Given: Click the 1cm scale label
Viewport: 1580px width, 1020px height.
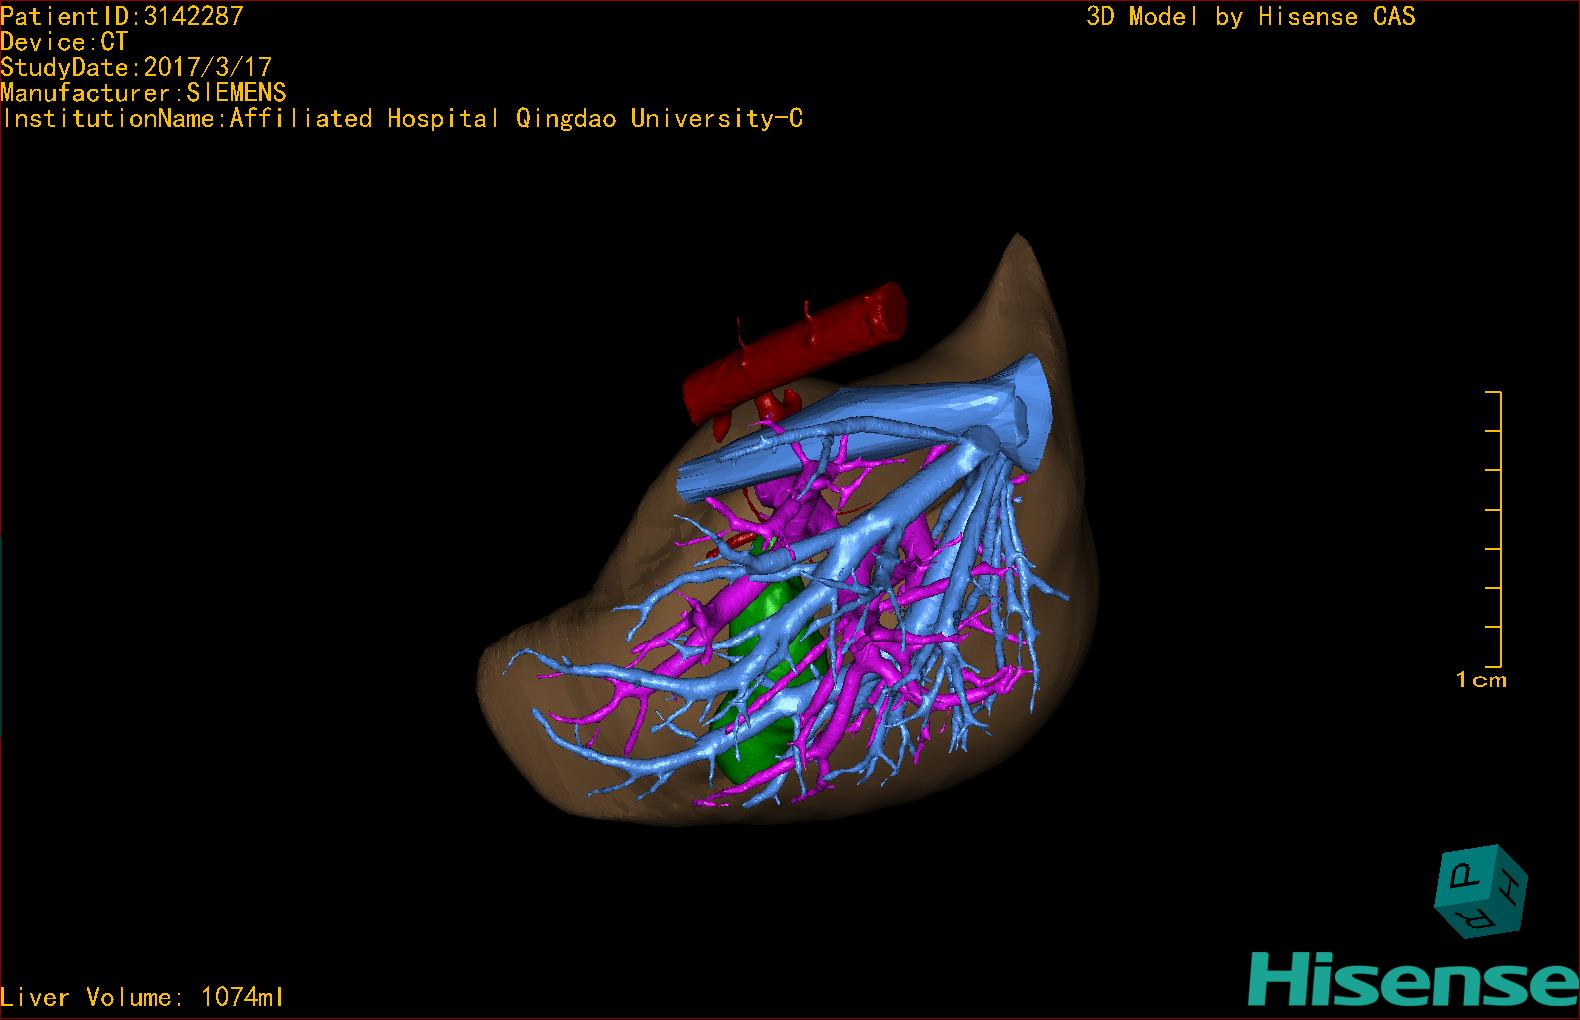Looking at the screenshot, I should click(x=1481, y=680).
